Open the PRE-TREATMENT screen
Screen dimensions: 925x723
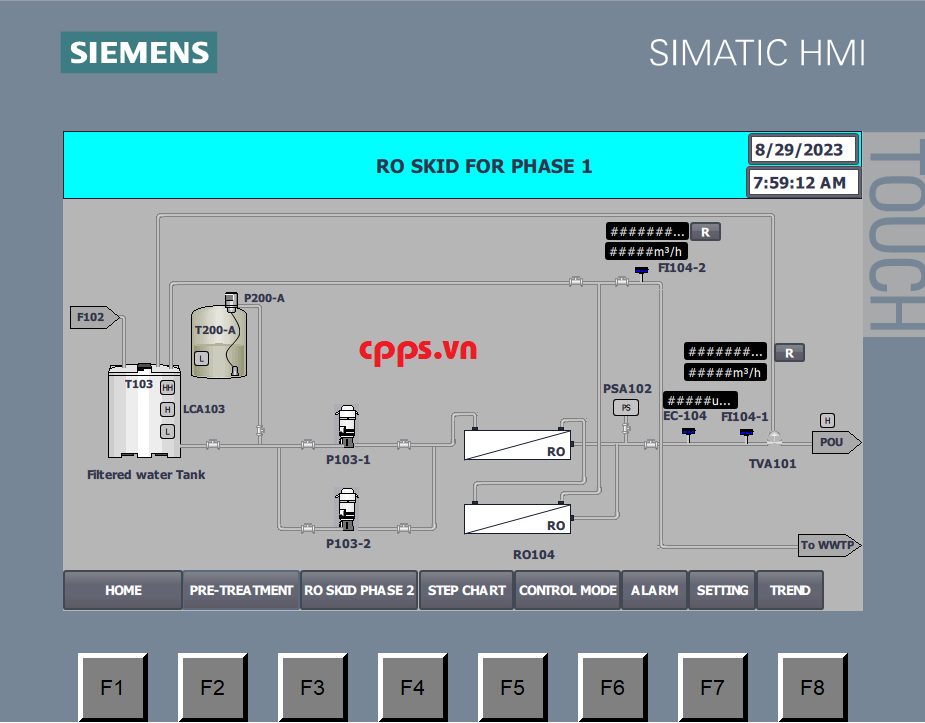[241, 590]
